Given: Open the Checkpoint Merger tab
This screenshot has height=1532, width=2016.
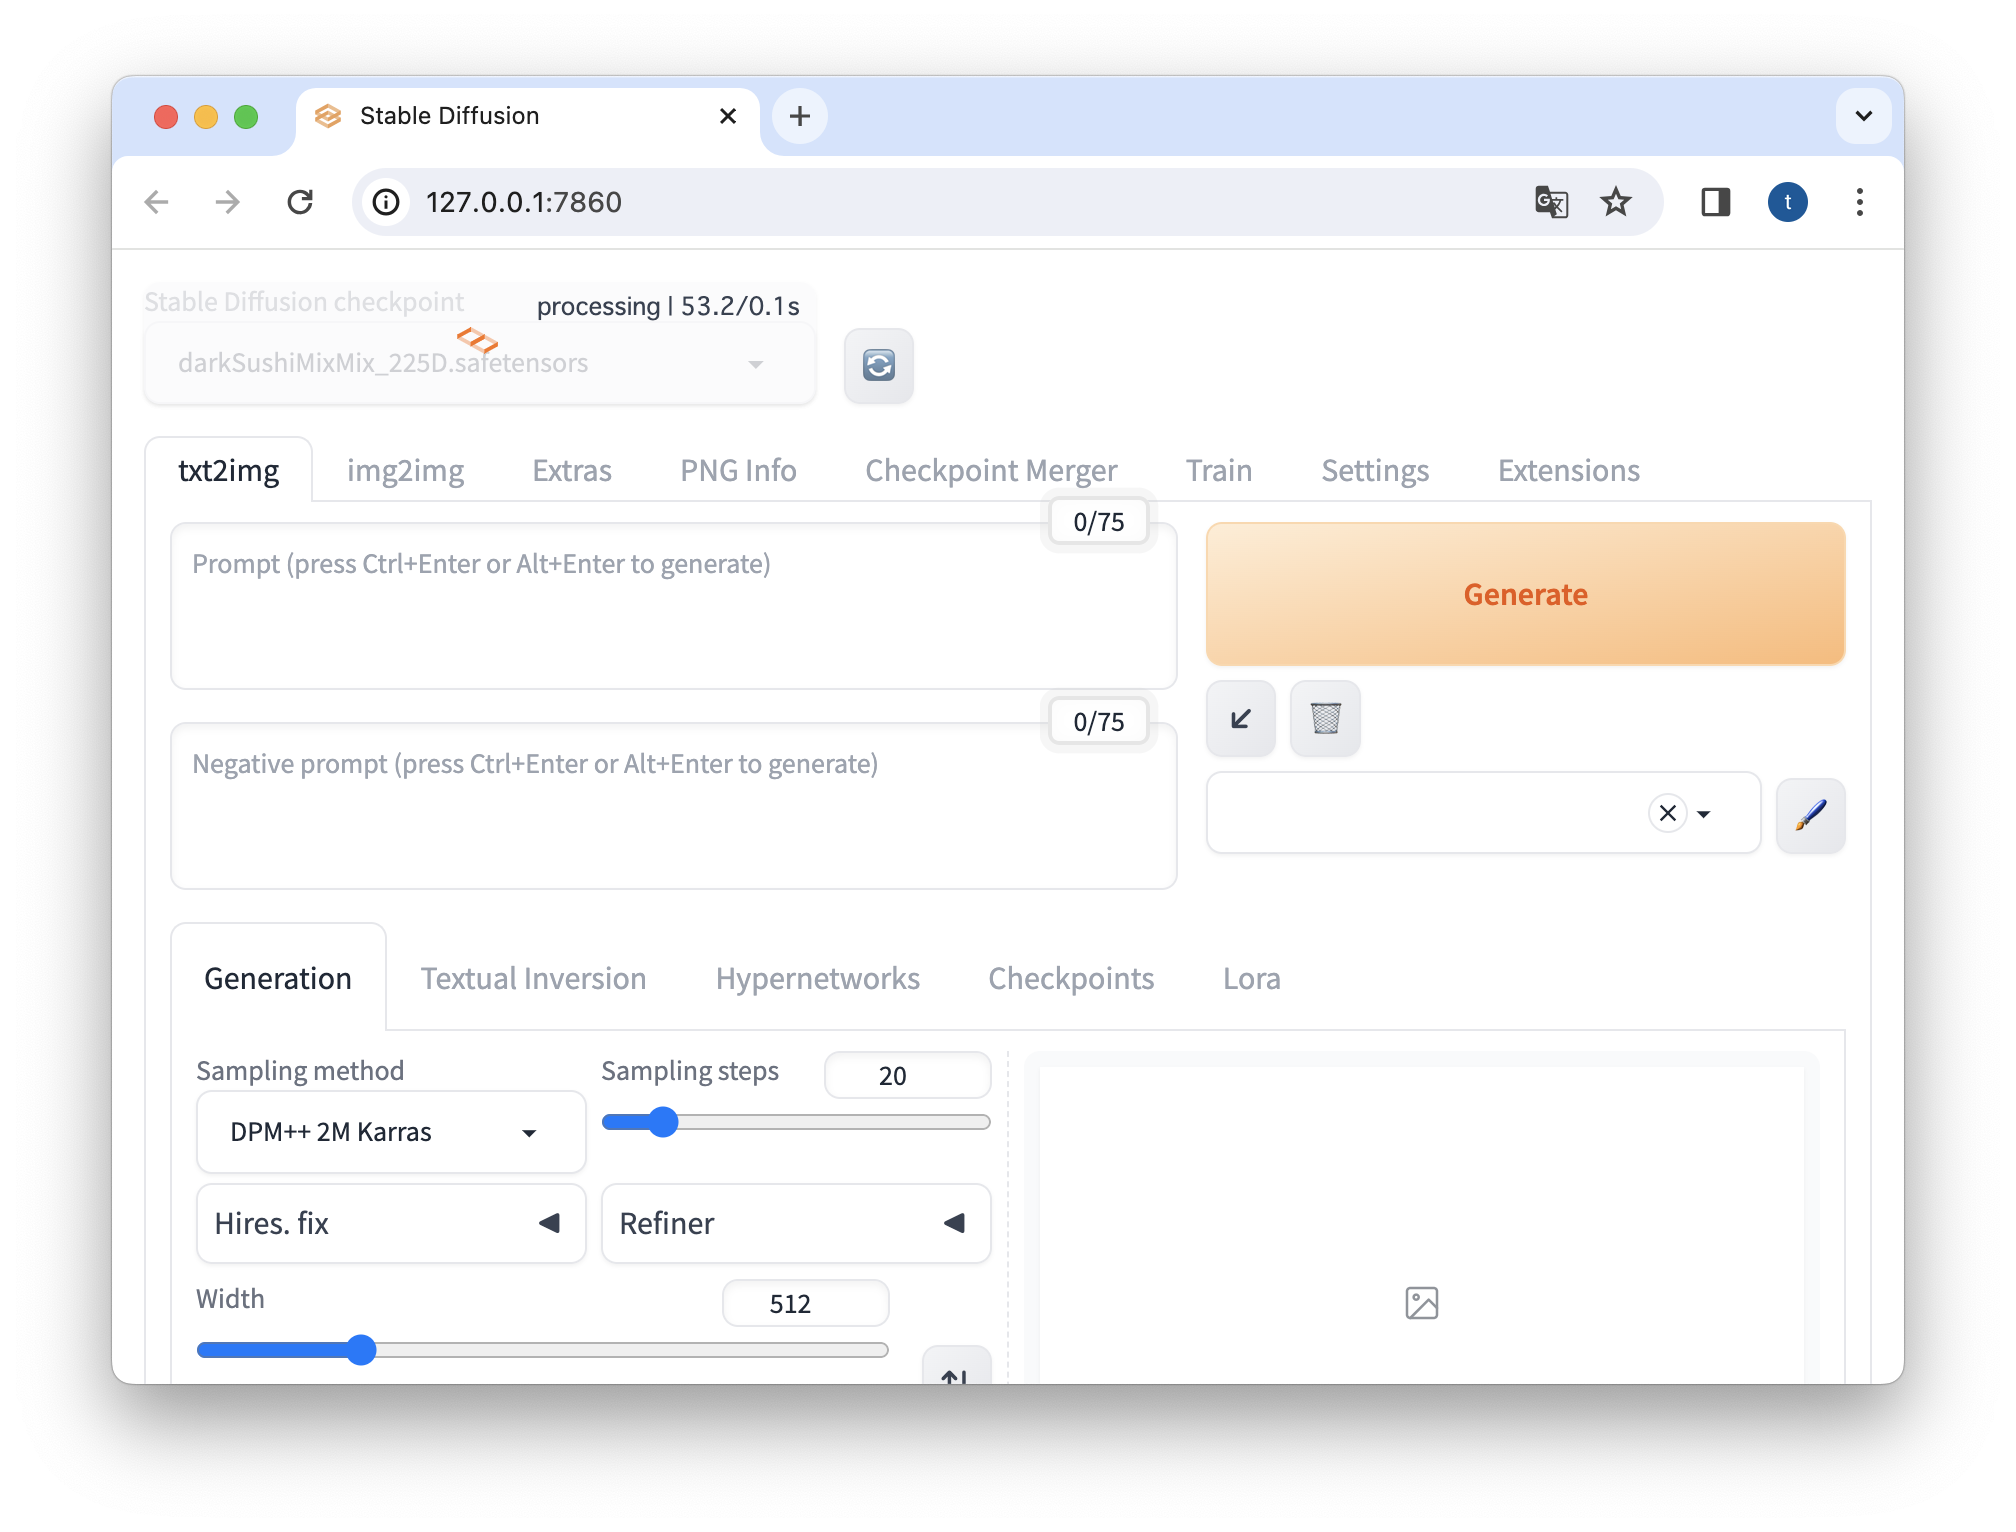Looking at the screenshot, I should [991, 470].
